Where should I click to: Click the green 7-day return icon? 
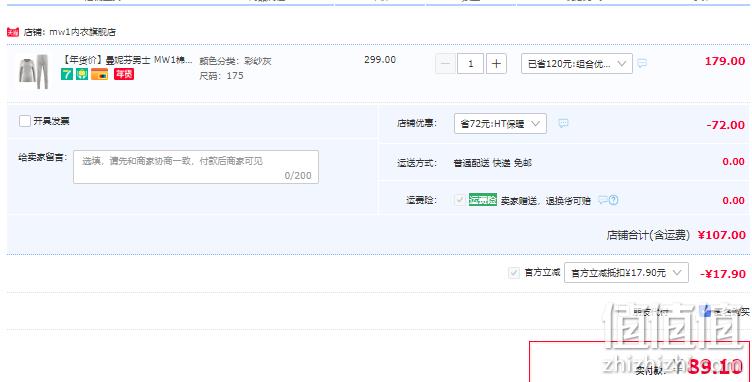click(67, 74)
